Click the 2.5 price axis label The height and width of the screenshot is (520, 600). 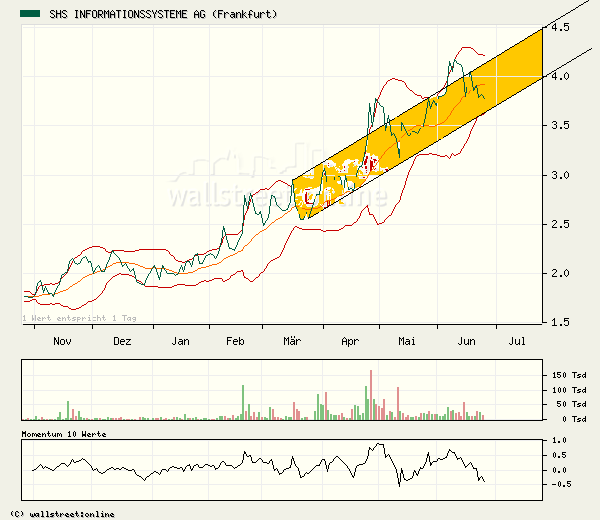[x=561, y=224]
